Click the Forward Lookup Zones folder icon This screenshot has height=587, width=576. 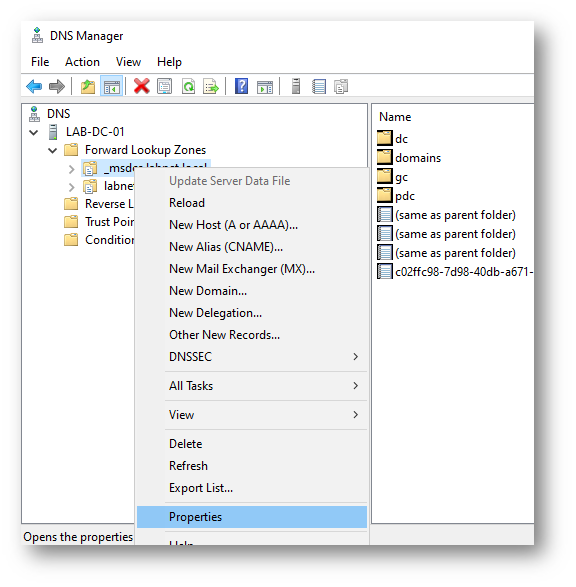[71, 150]
